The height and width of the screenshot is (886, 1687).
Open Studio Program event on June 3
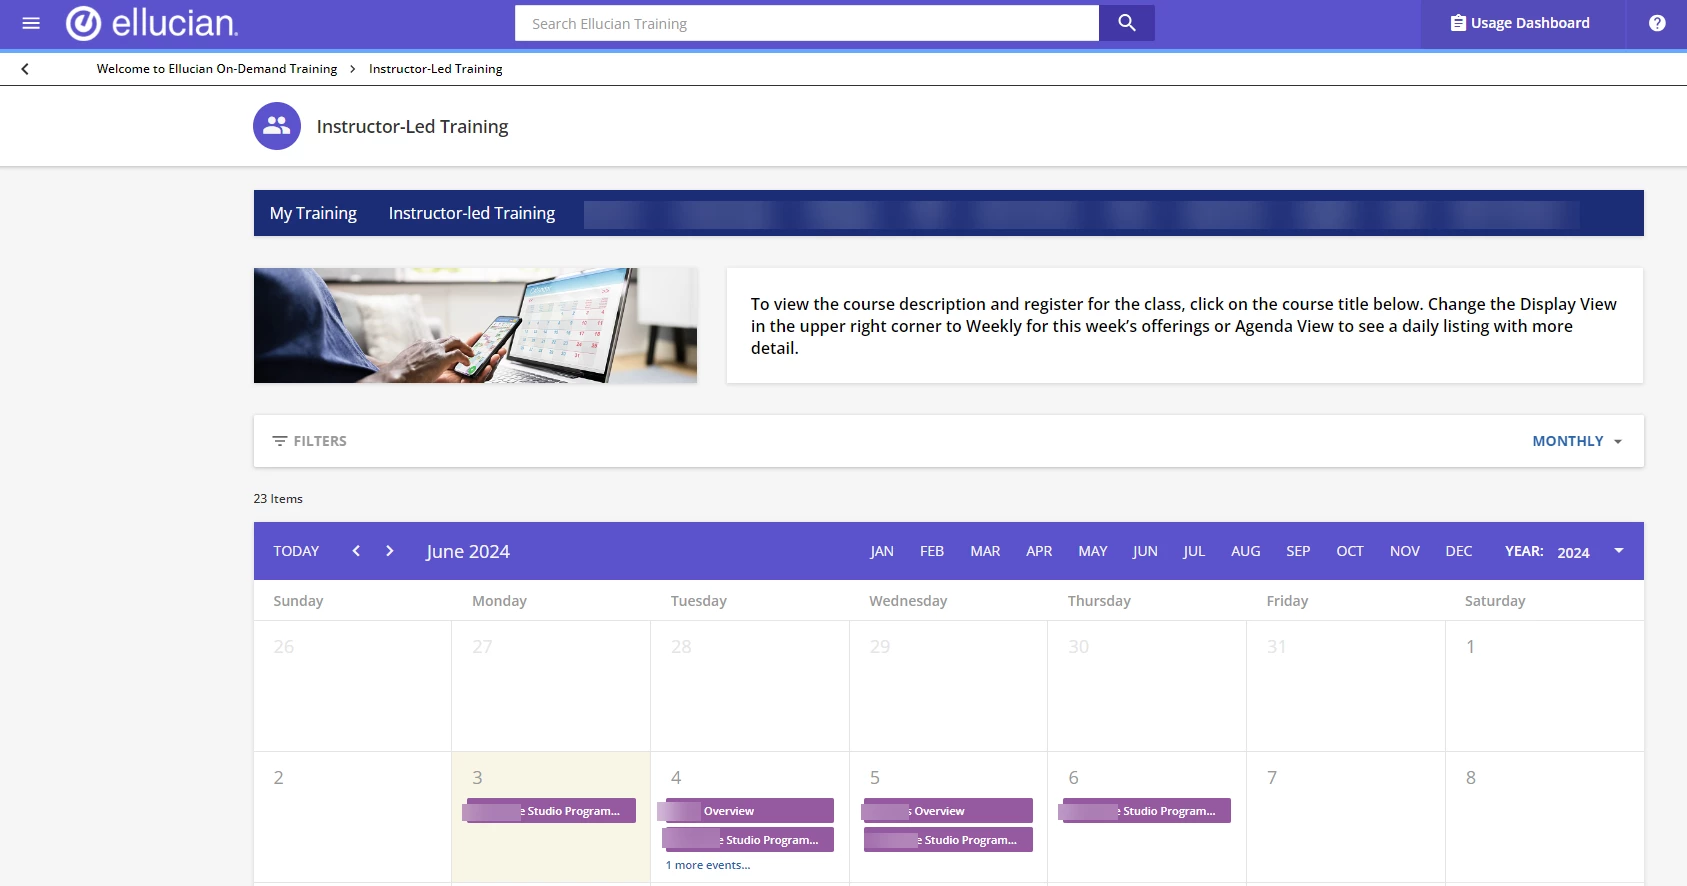551,811
